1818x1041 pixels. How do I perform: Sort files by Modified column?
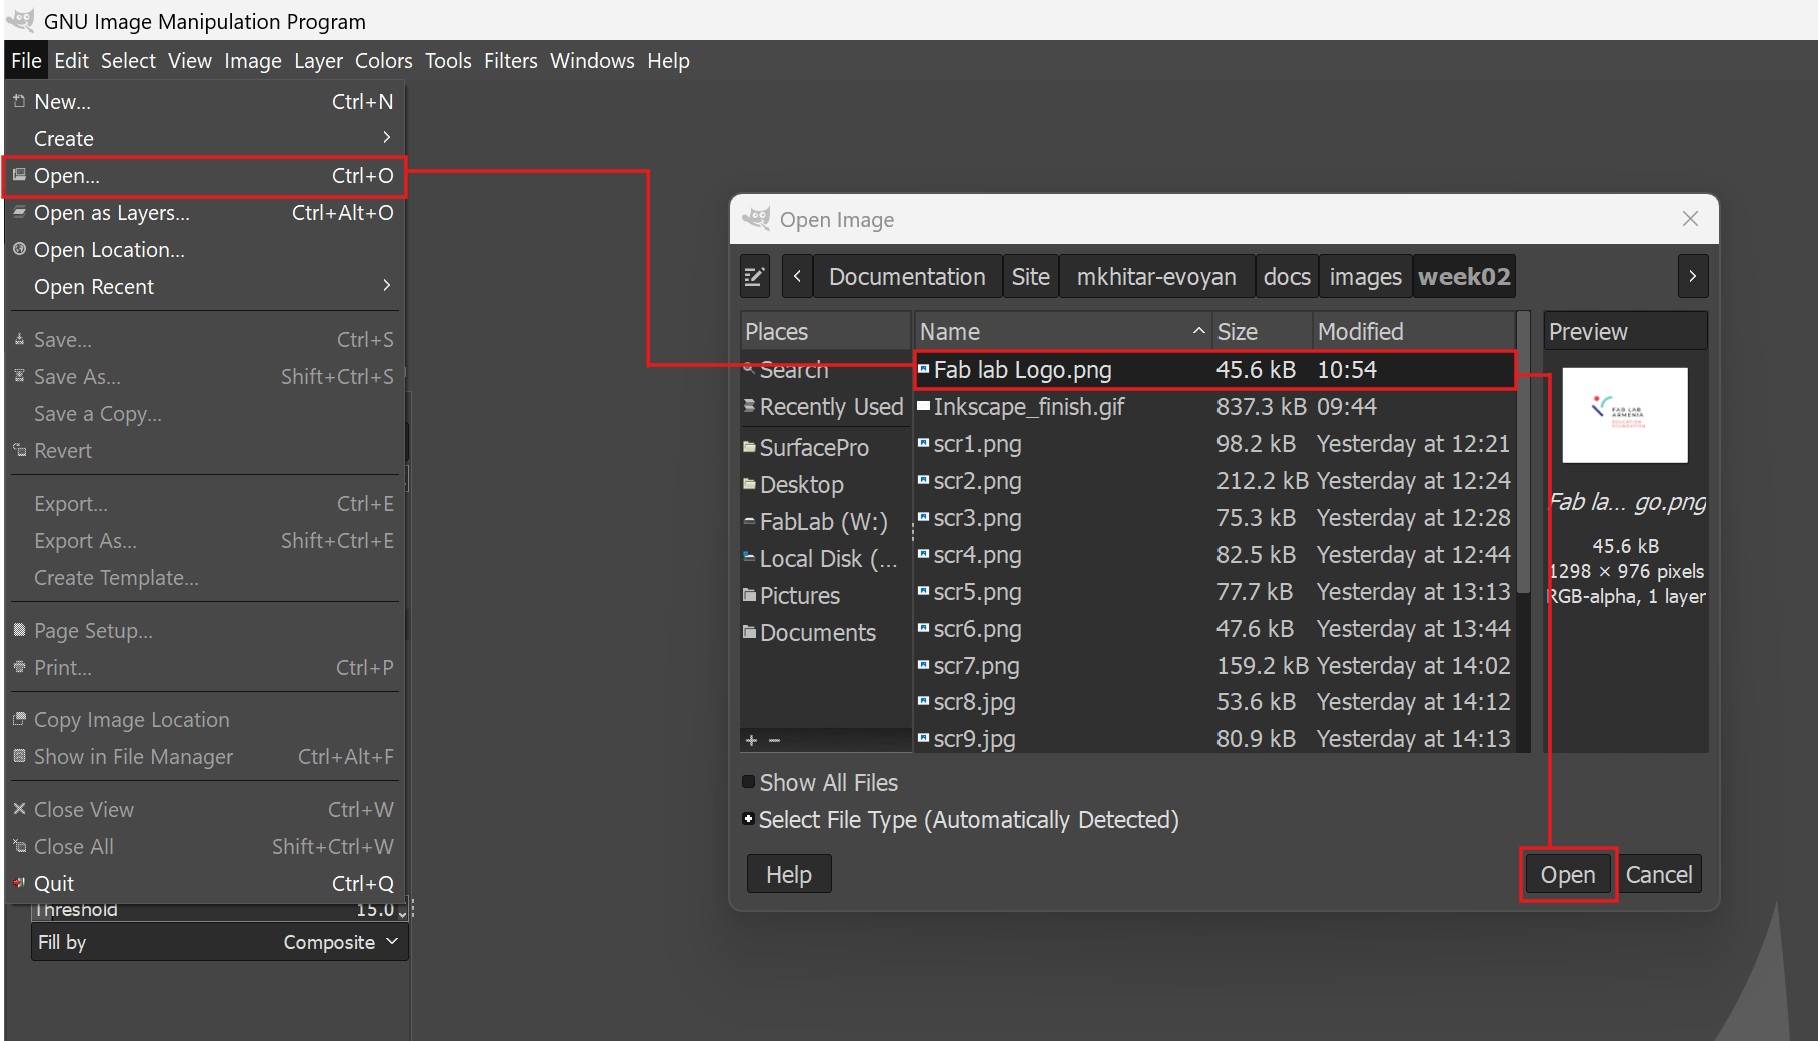point(1414,332)
